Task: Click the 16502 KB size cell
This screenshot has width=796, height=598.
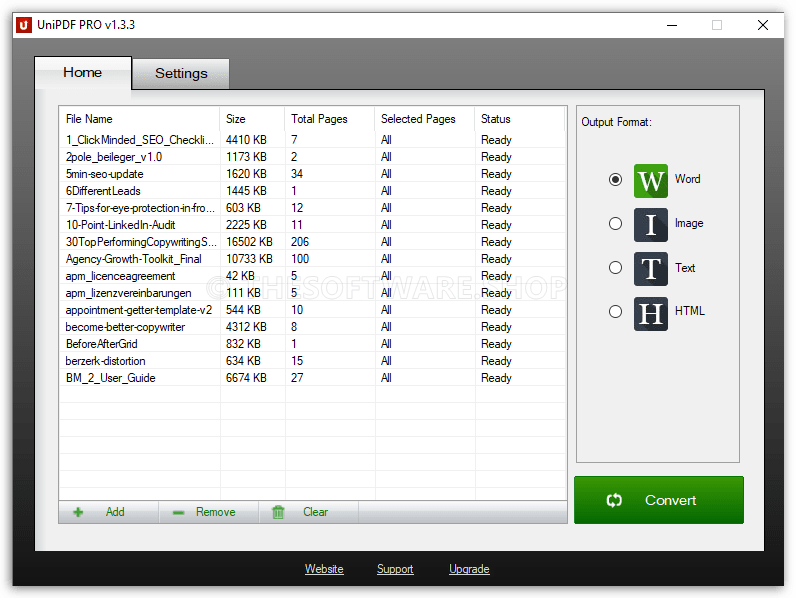Action: point(249,242)
